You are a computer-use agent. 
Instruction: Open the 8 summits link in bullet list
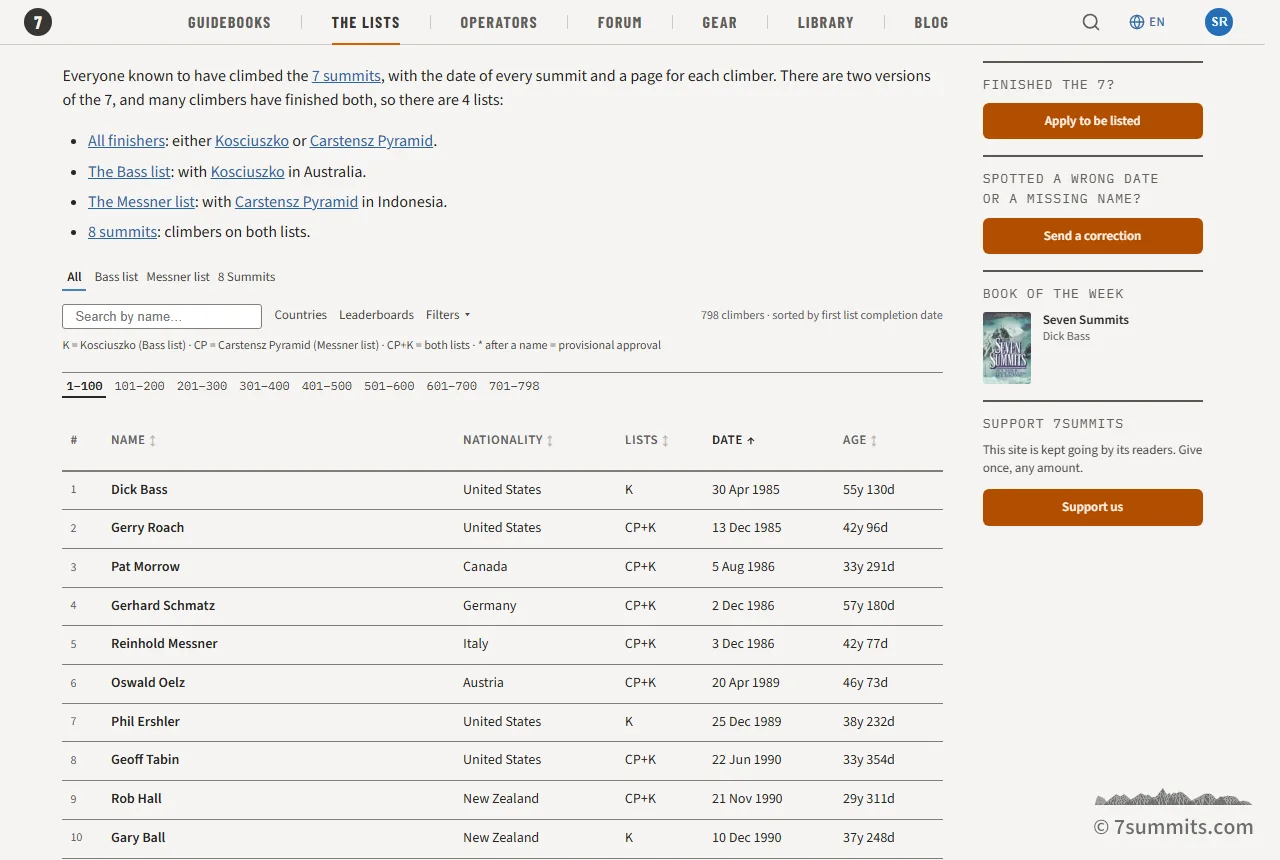pos(122,232)
